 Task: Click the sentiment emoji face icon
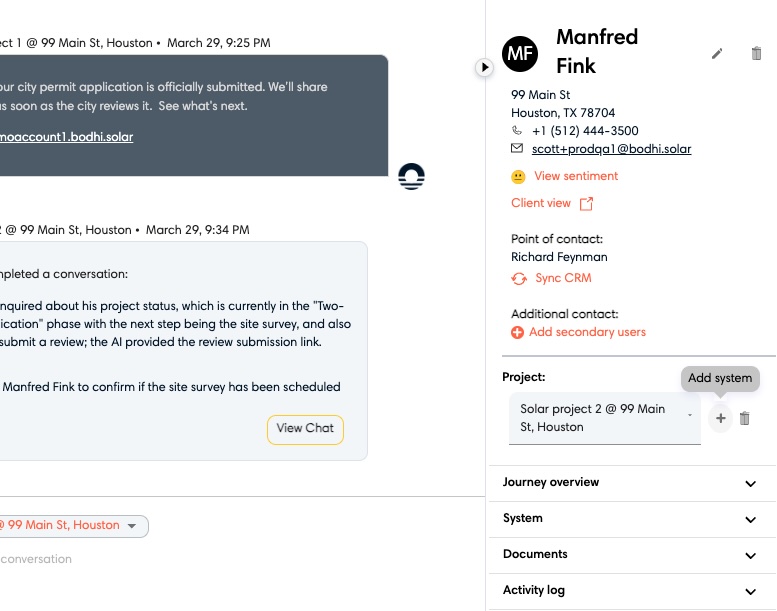pos(518,177)
